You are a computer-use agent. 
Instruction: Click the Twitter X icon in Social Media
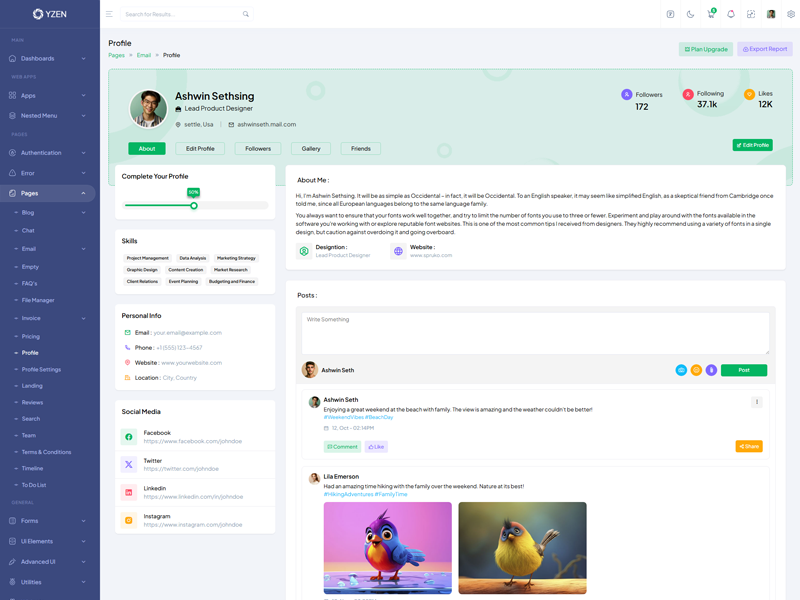[129, 465]
